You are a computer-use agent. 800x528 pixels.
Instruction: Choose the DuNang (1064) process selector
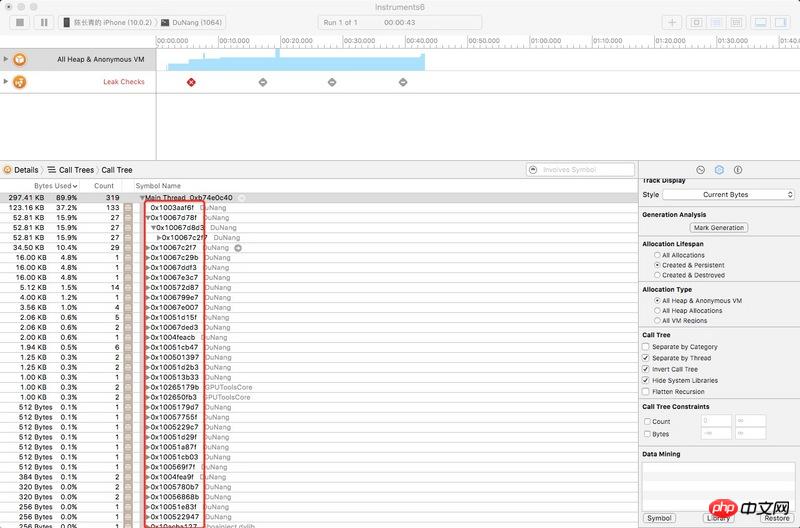tap(191, 22)
